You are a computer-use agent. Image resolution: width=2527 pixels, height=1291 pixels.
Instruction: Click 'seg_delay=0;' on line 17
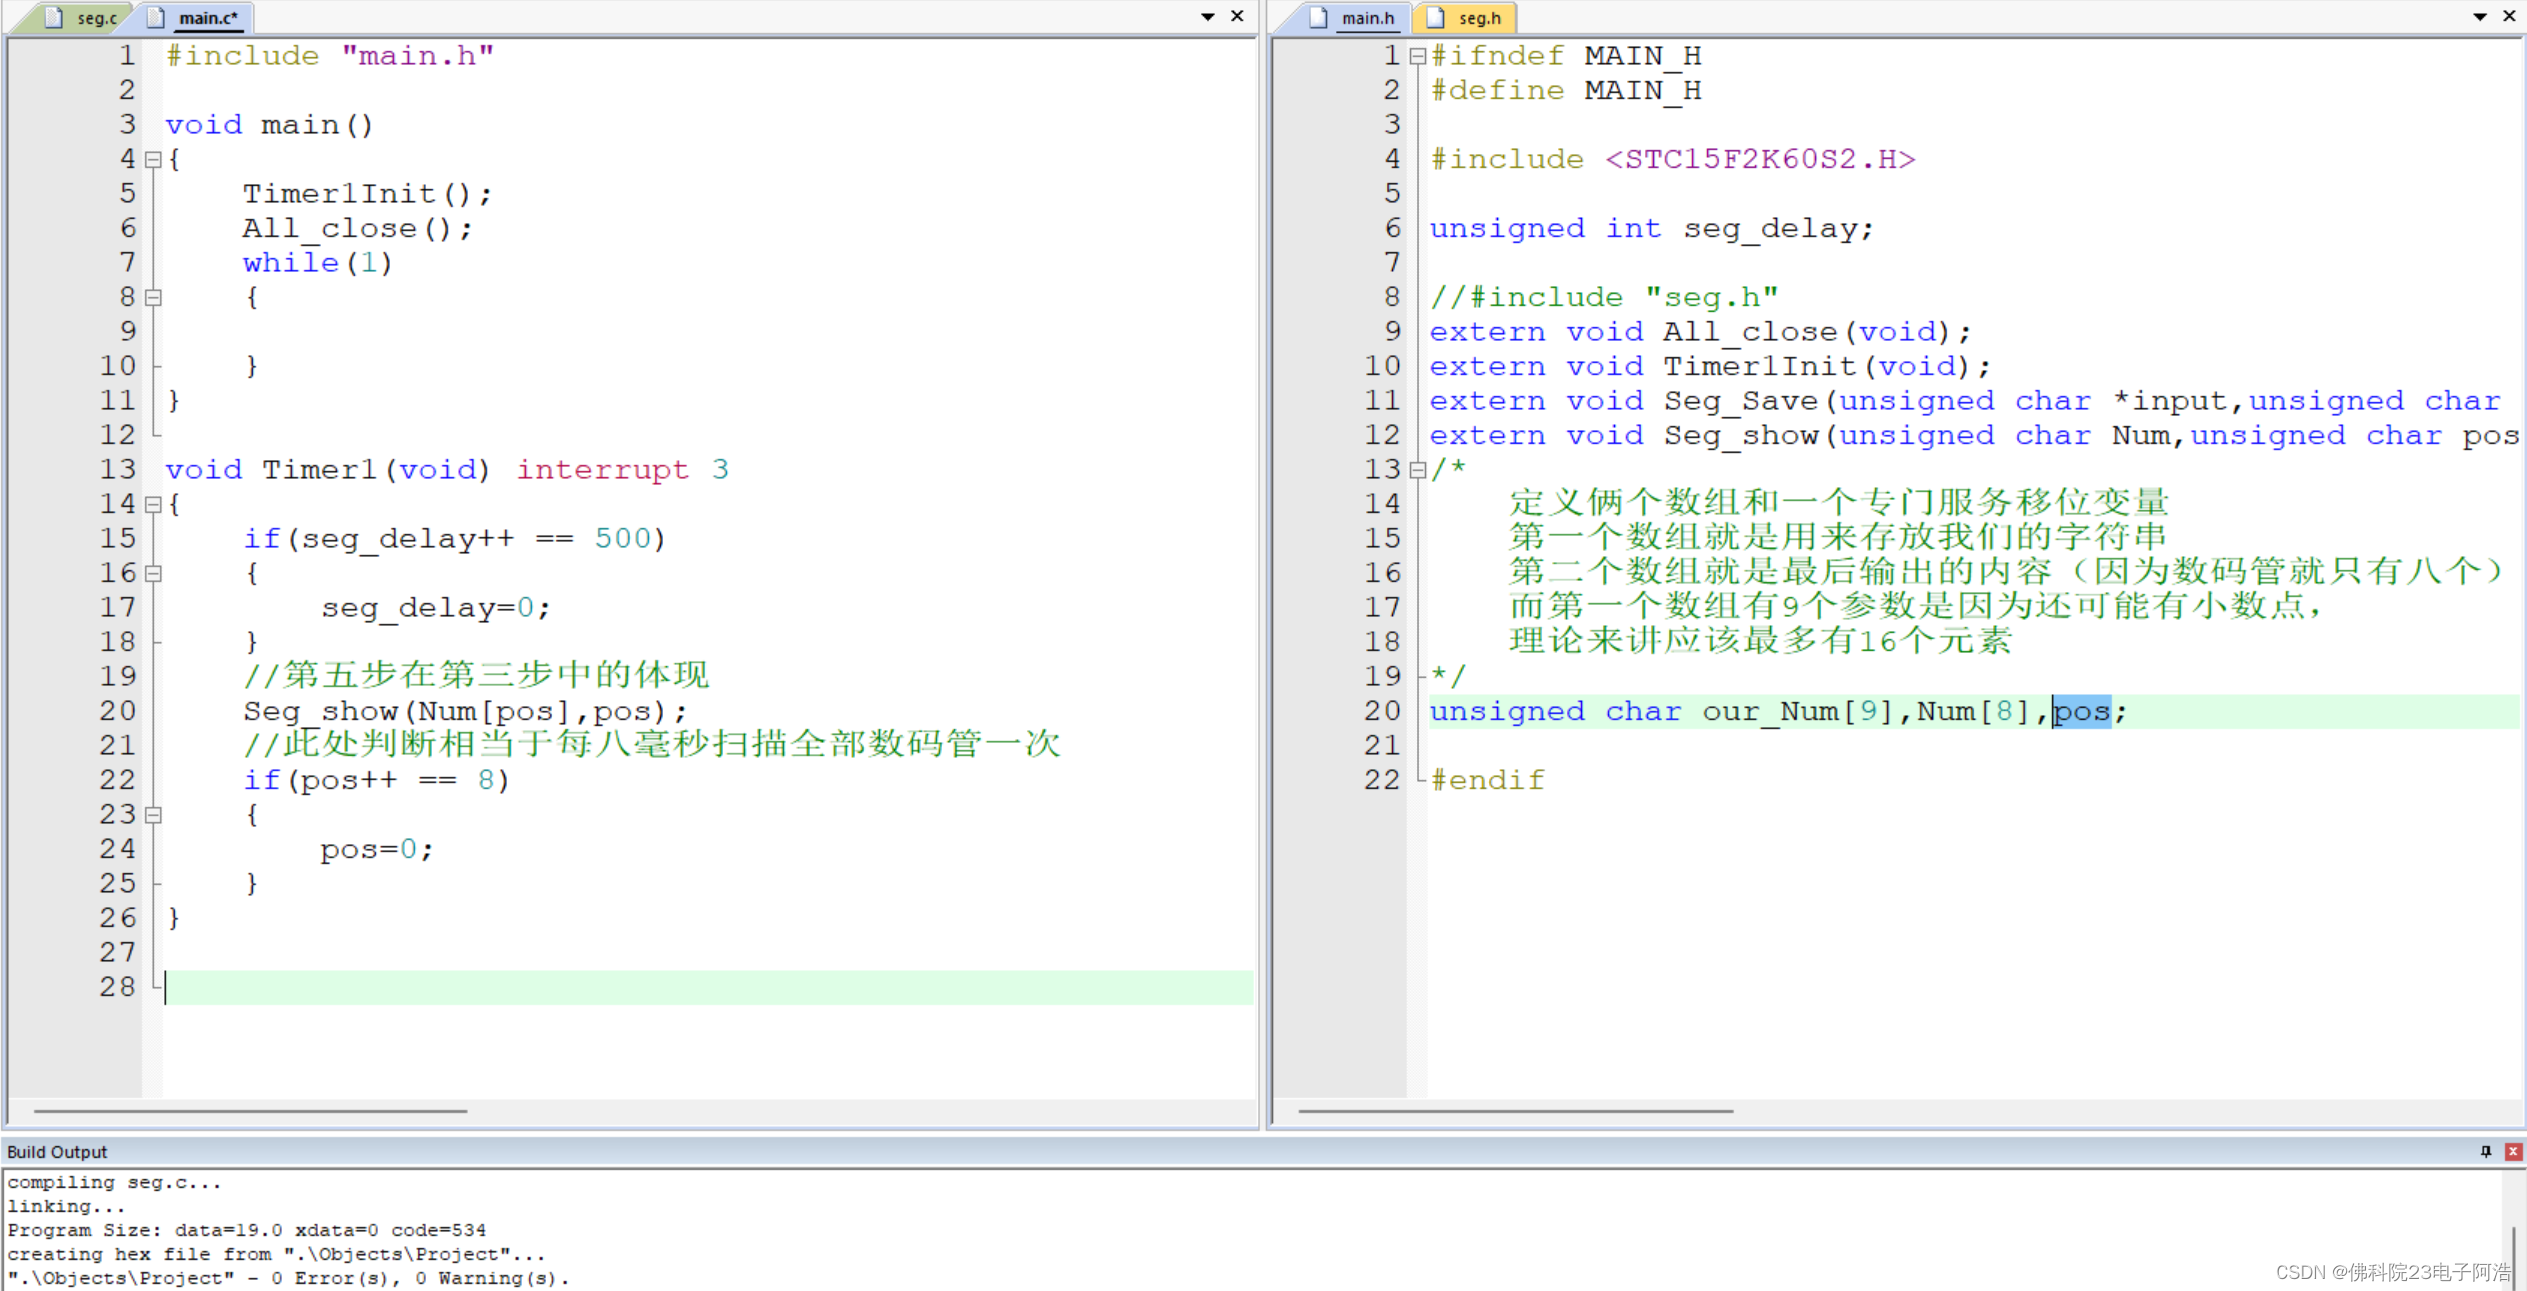(x=435, y=607)
